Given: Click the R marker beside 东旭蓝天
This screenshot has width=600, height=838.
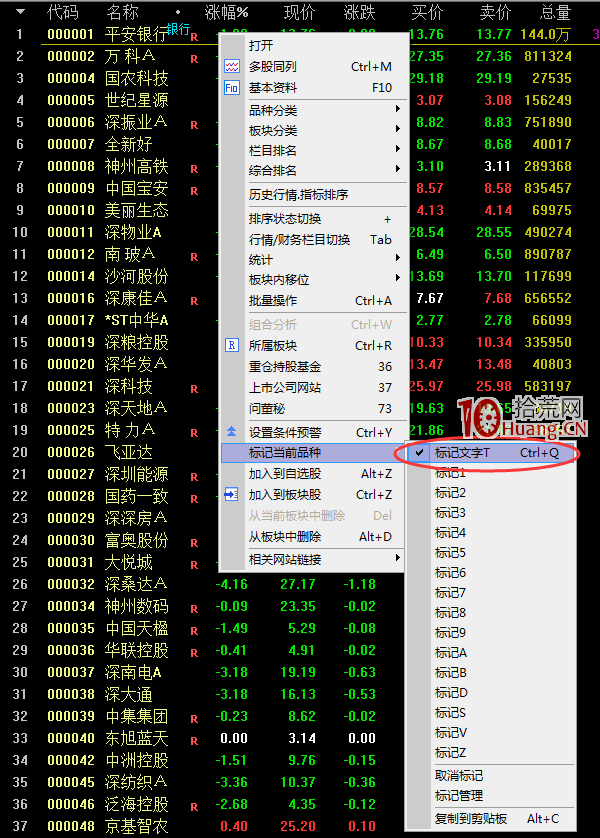Looking at the screenshot, I should tap(194, 741).
